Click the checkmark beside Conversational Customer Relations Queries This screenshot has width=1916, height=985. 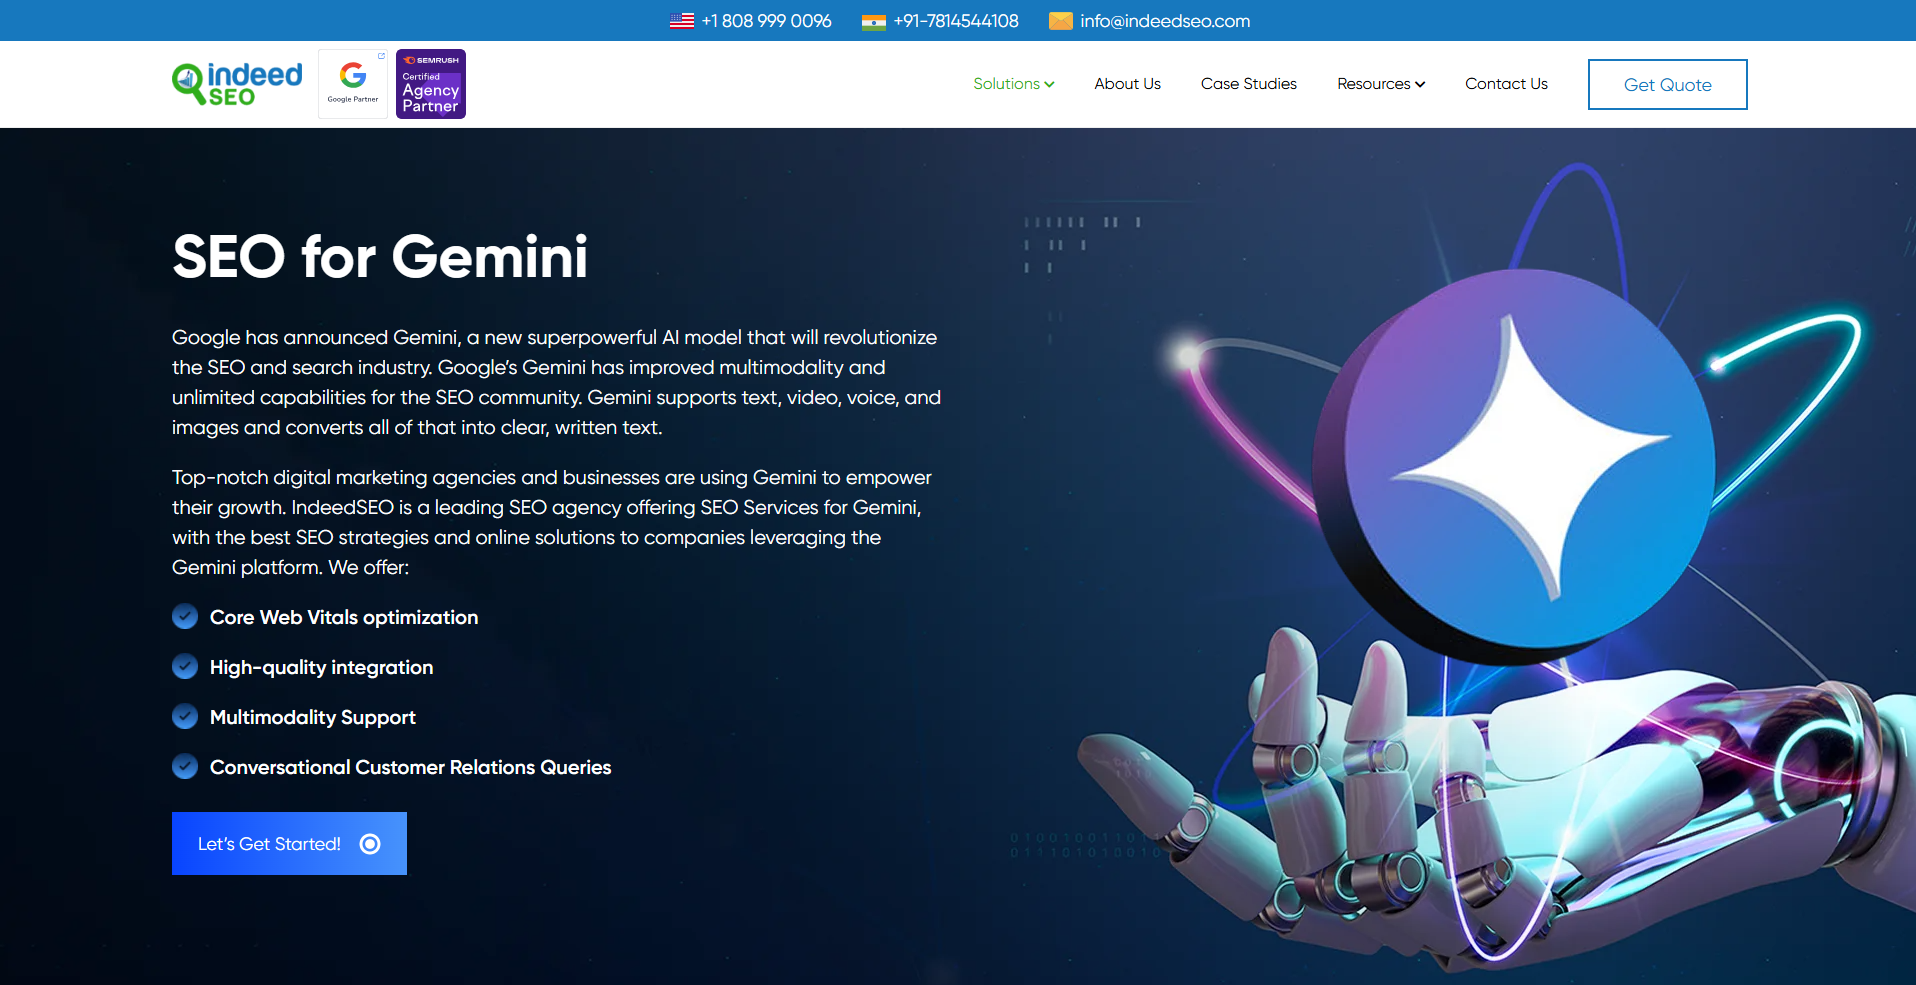click(185, 766)
